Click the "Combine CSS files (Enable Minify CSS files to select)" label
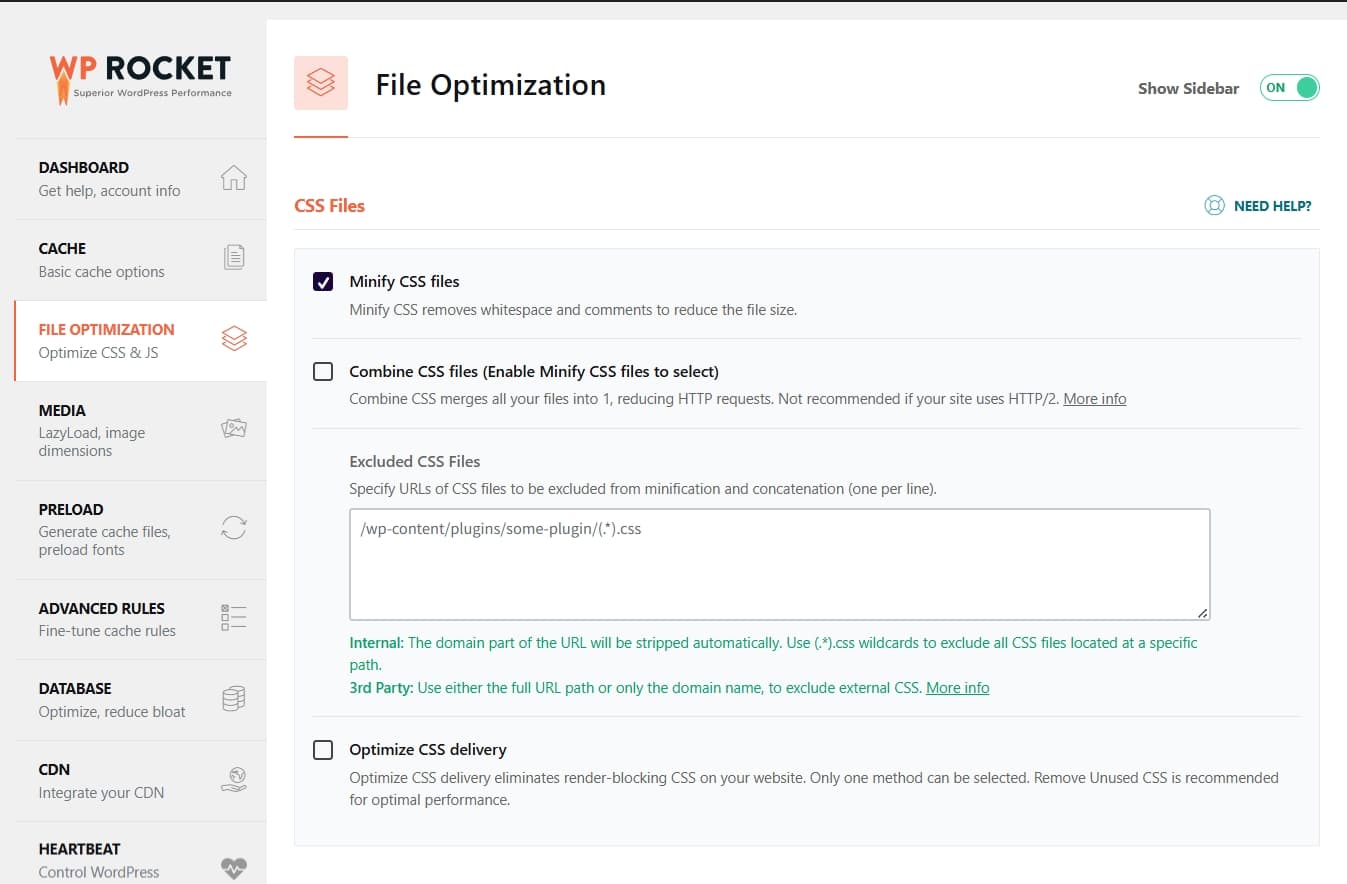Image resolution: width=1347 pixels, height=884 pixels. coord(534,372)
